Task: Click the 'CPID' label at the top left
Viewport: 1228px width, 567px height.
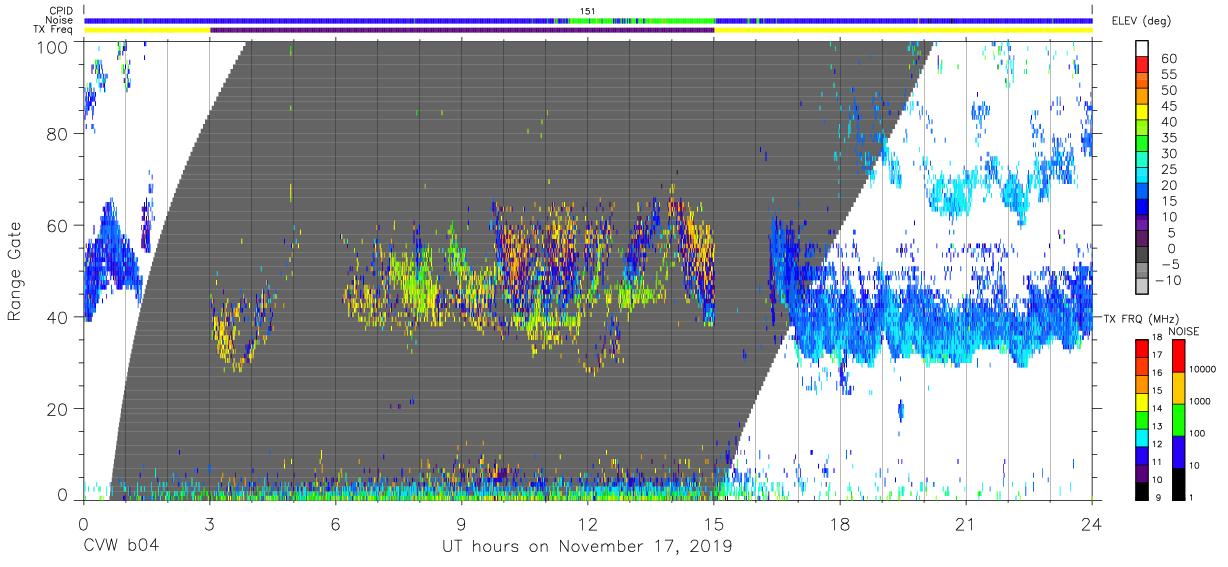Action: (61, 11)
